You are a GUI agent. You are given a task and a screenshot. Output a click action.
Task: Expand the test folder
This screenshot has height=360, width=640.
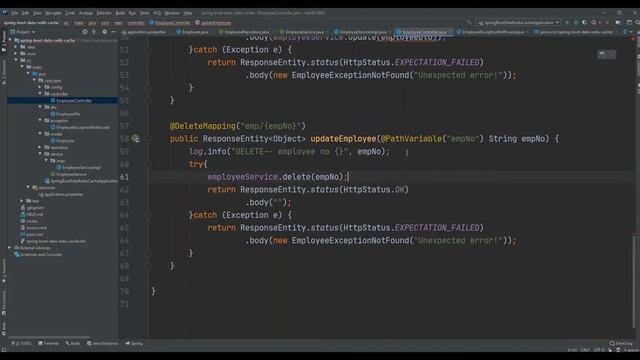22,201
